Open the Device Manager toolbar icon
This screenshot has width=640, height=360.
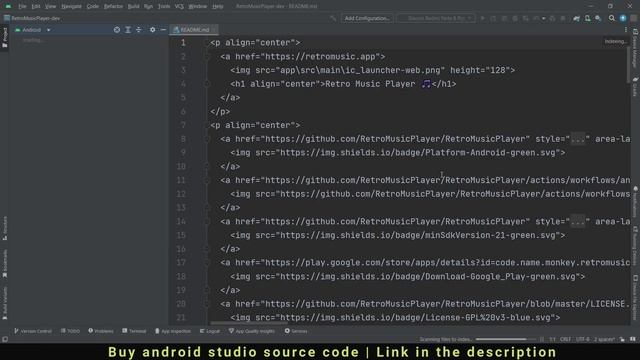coord(587,18)
